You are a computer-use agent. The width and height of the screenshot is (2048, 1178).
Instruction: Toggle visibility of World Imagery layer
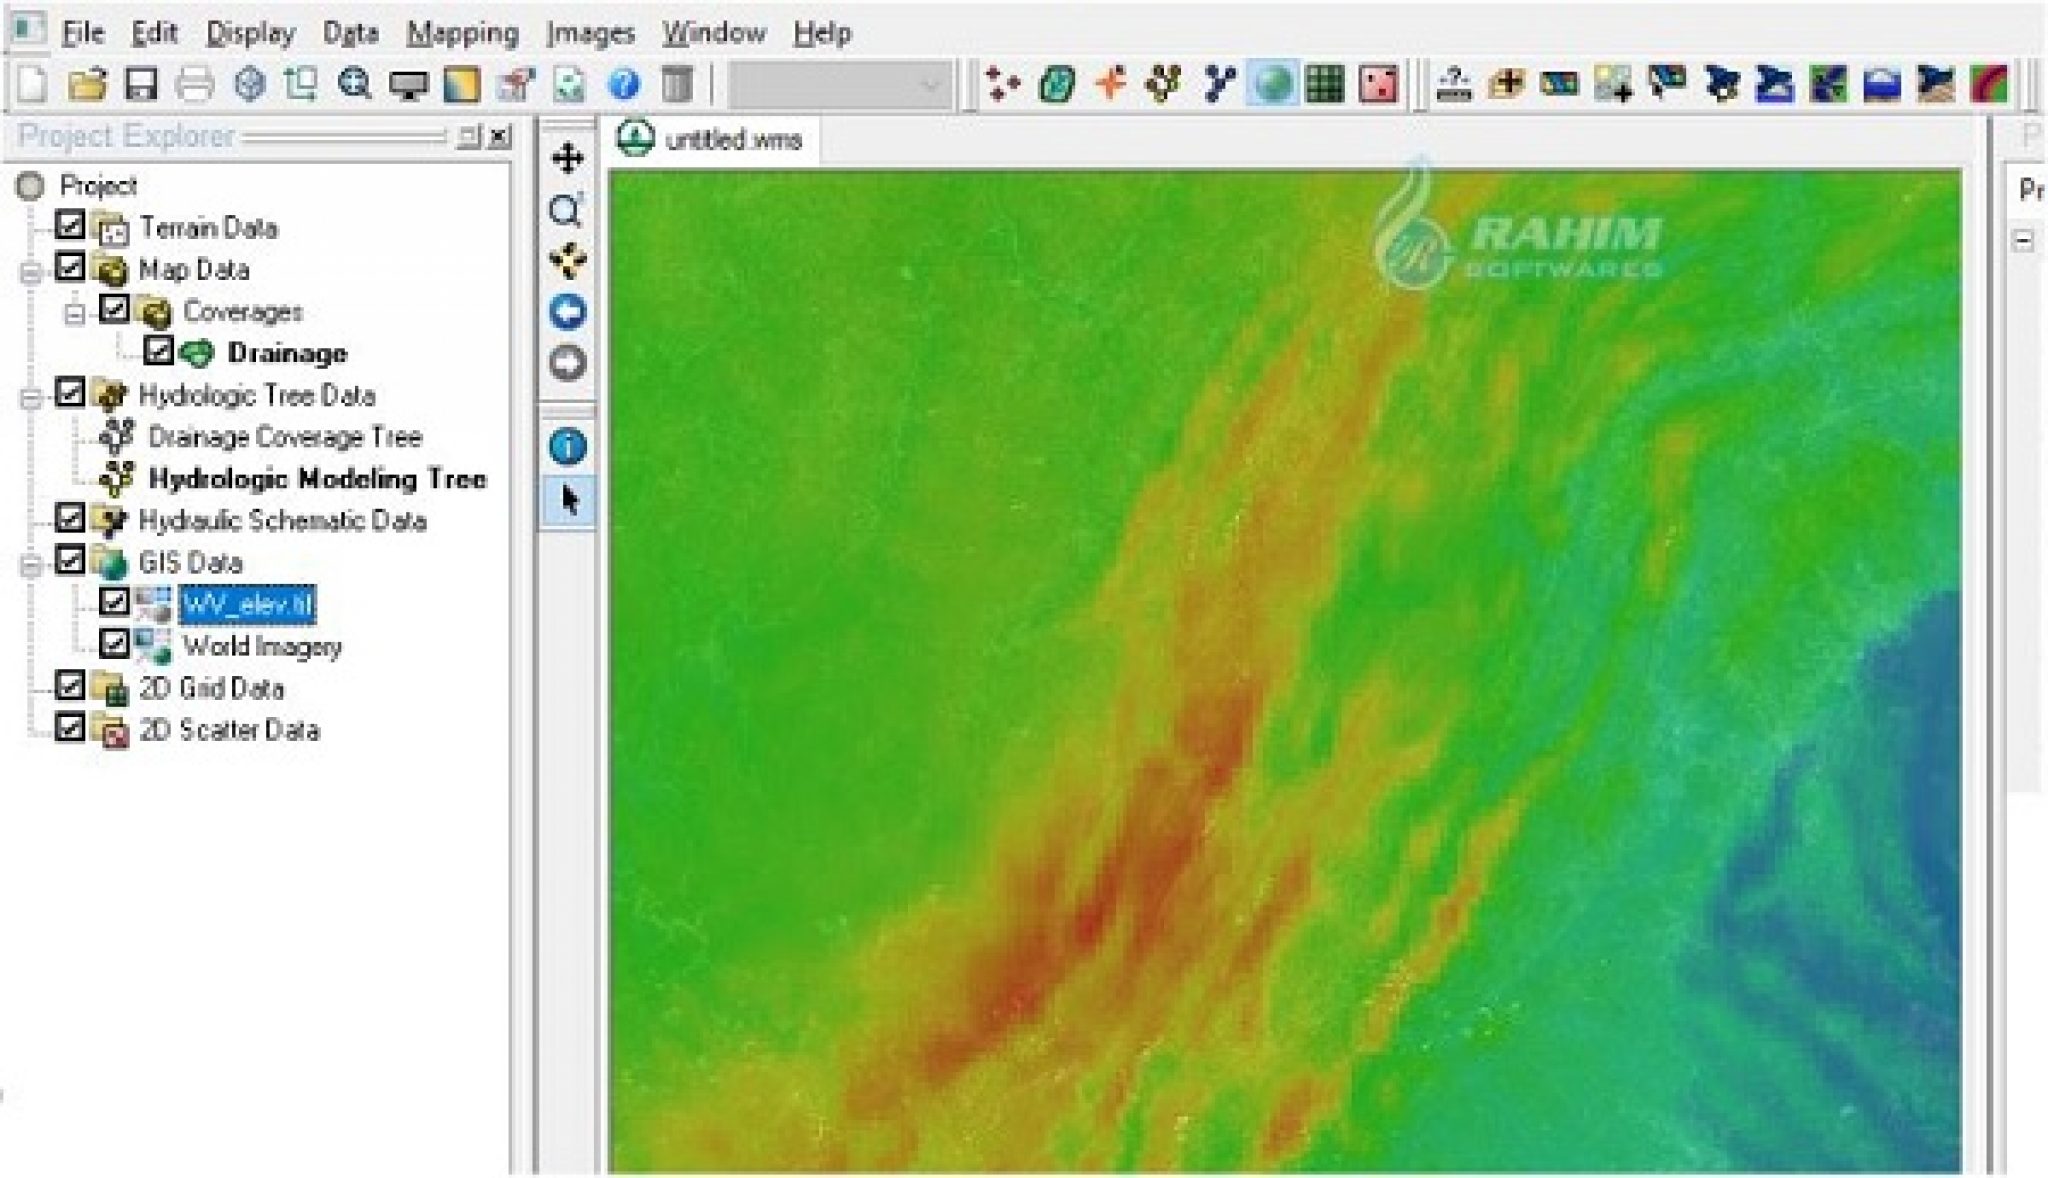113,646
